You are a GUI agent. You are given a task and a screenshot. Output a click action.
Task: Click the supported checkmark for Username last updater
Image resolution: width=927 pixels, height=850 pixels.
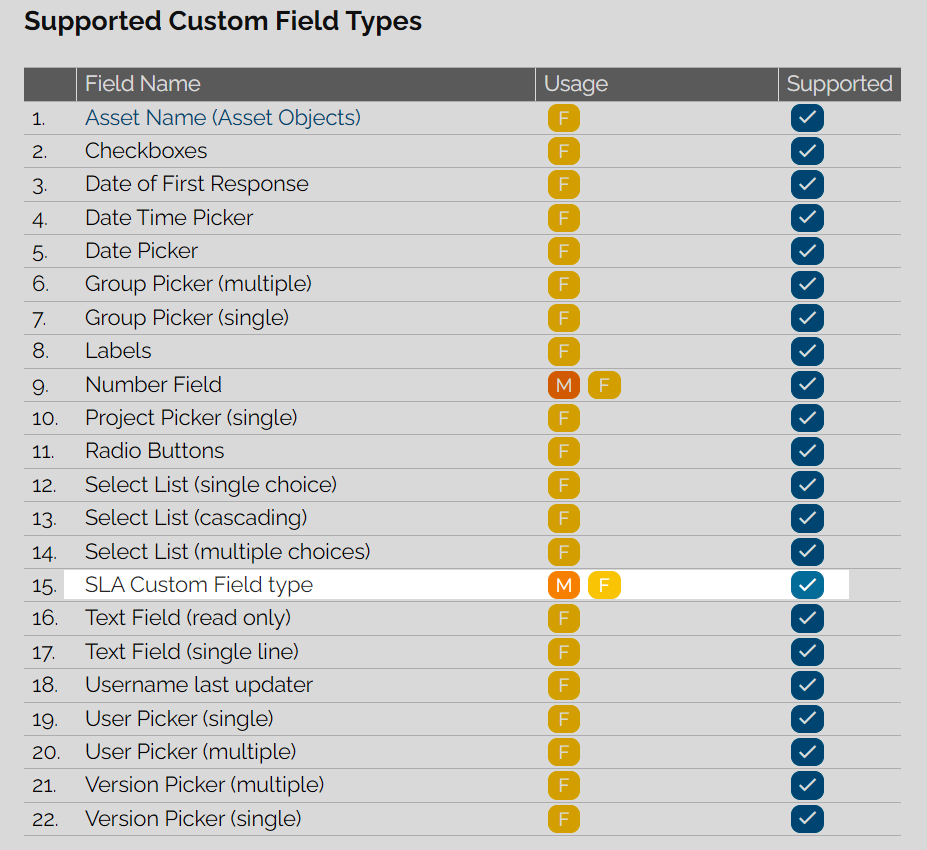point(807,685)
